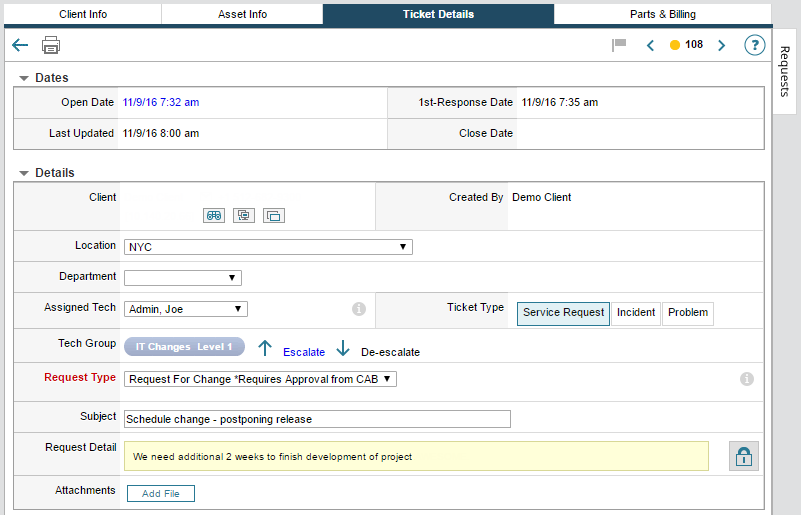
Task: Click the Add File button
Action: tap(161, 493)
